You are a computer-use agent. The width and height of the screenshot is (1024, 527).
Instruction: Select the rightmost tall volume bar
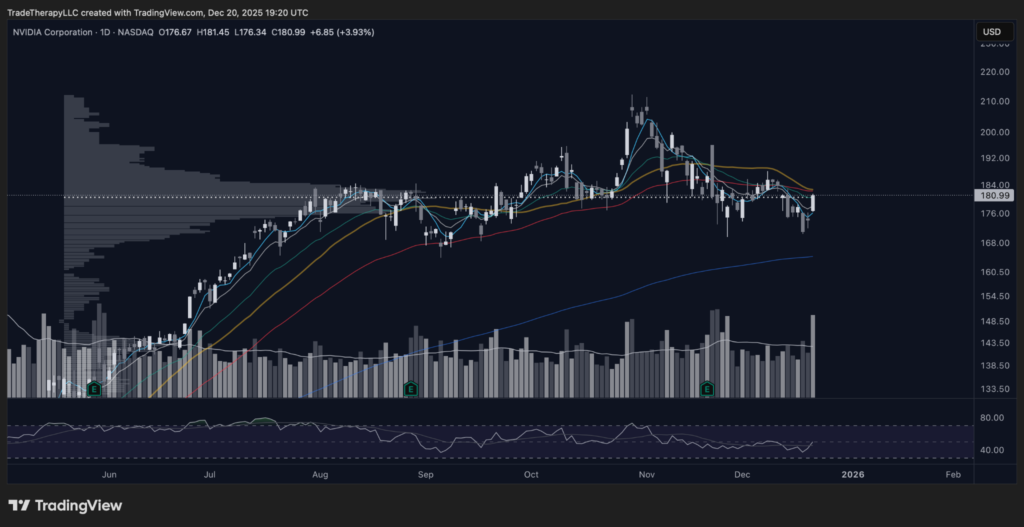(813, 356)
